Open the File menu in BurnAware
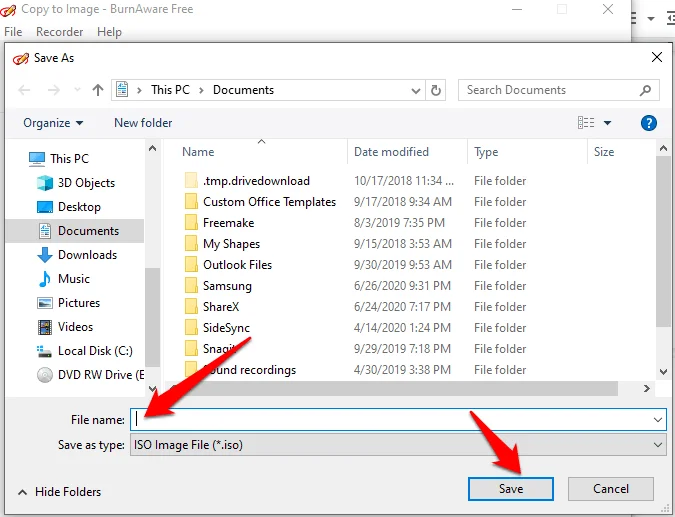 point(13,32)
